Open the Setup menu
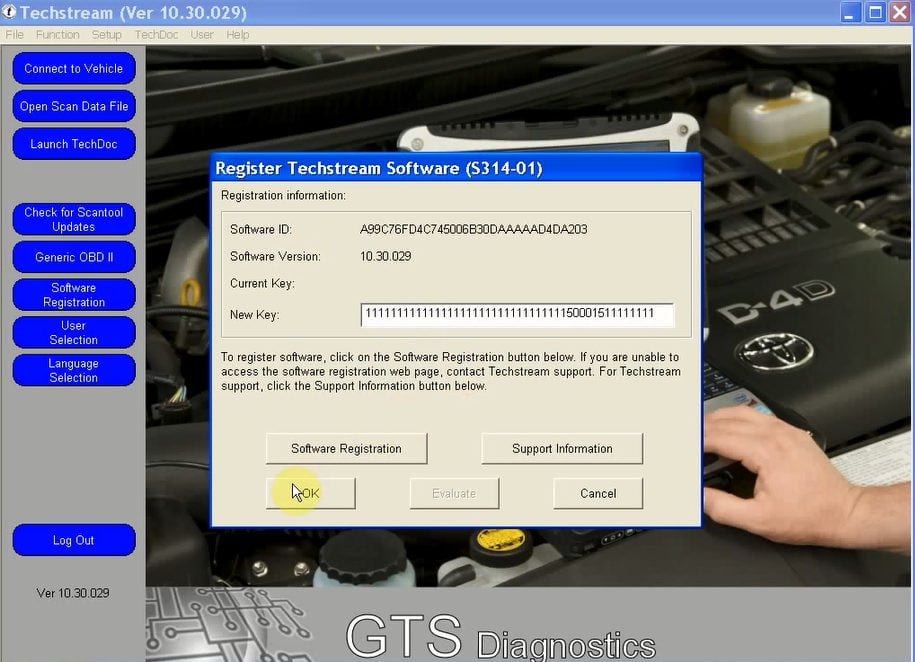Viewport: 915px width, 662px height. click(106, 34)
